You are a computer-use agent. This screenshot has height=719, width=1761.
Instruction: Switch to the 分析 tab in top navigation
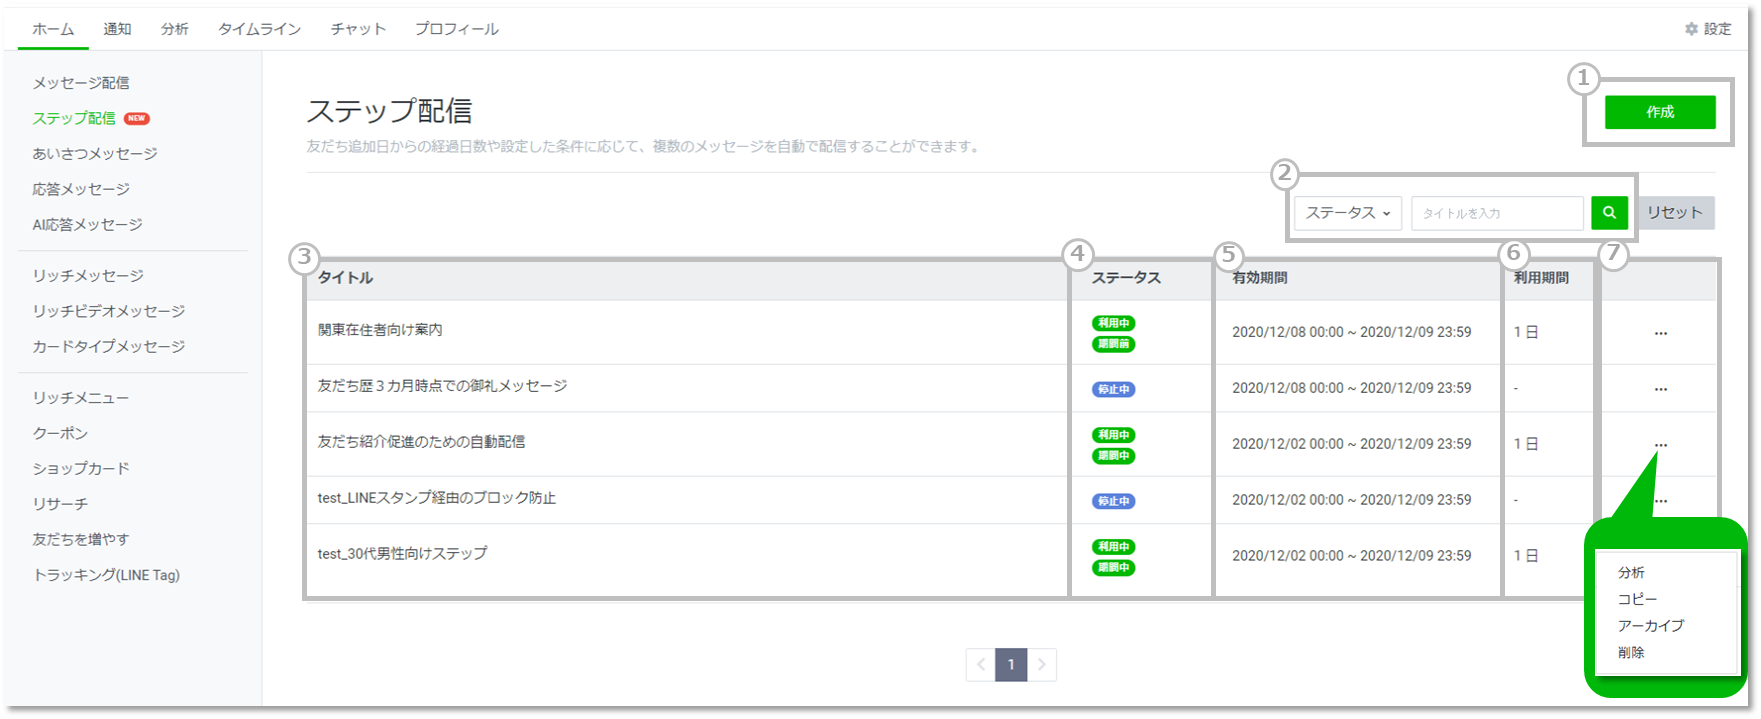pyautogui.click(x=175, y=29)
